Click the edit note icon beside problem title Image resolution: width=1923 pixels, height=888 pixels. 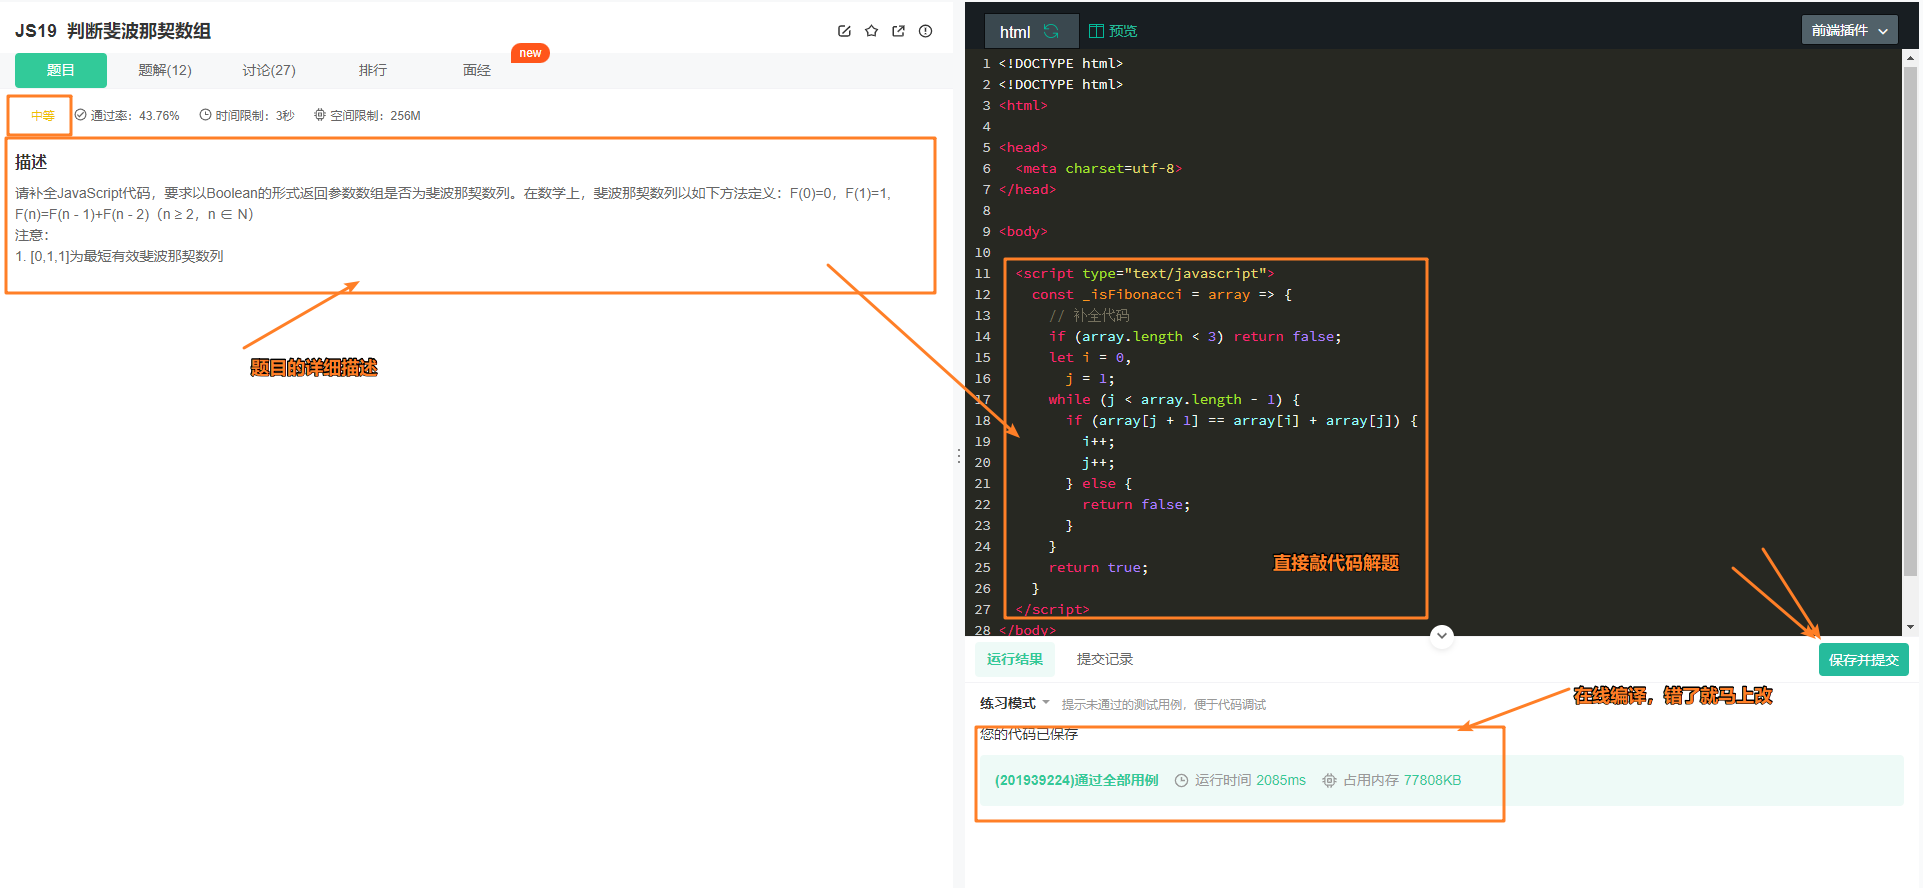click(844, 31)
